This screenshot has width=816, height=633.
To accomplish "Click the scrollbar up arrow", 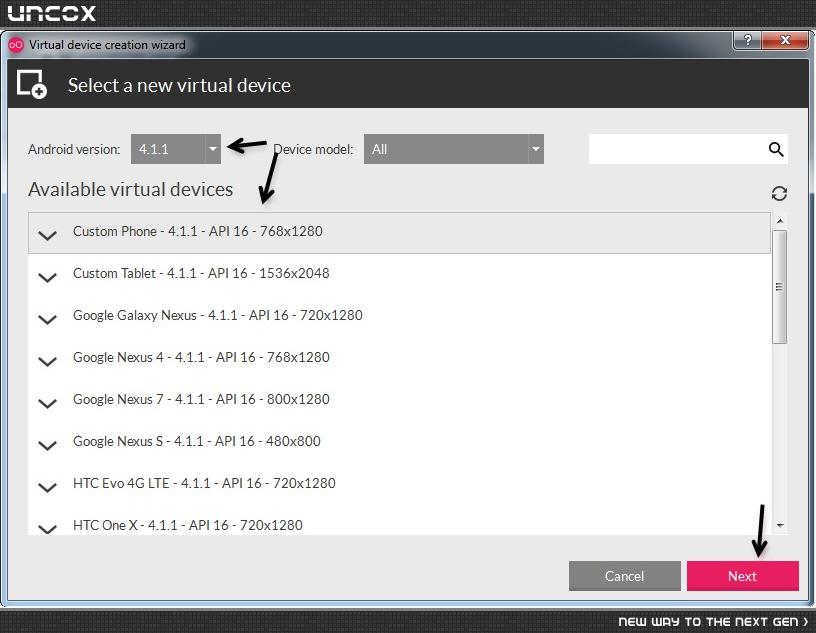I will (780, 221).
